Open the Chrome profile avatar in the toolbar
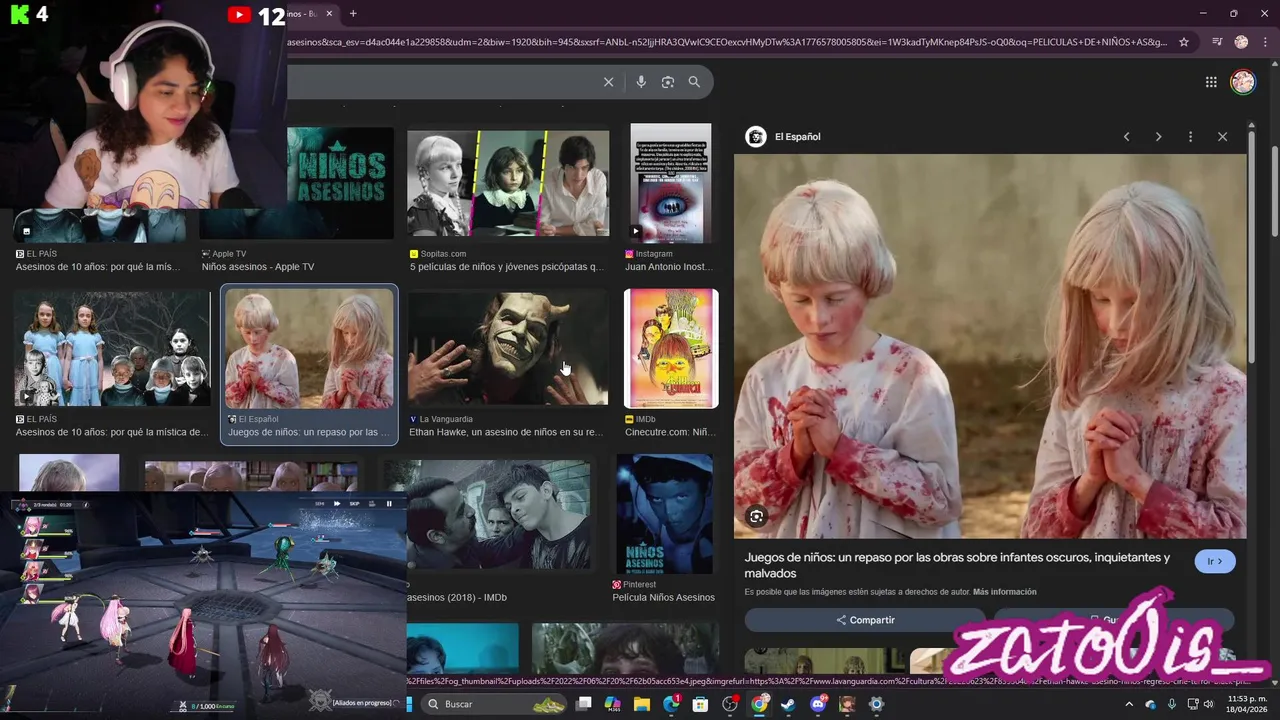 tap(1241, 42)
